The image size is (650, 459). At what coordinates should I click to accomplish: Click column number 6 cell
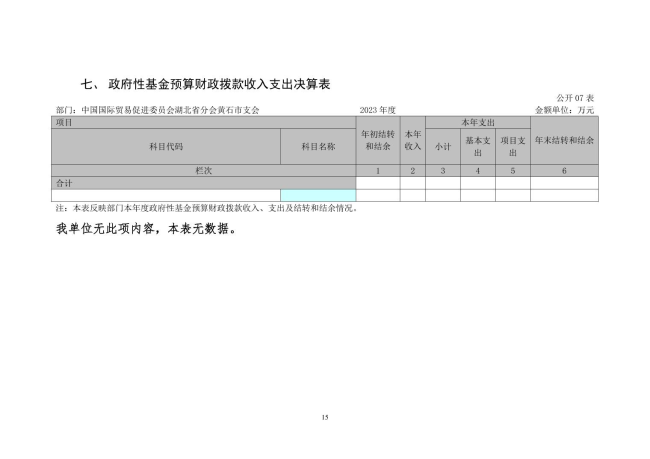564,170
